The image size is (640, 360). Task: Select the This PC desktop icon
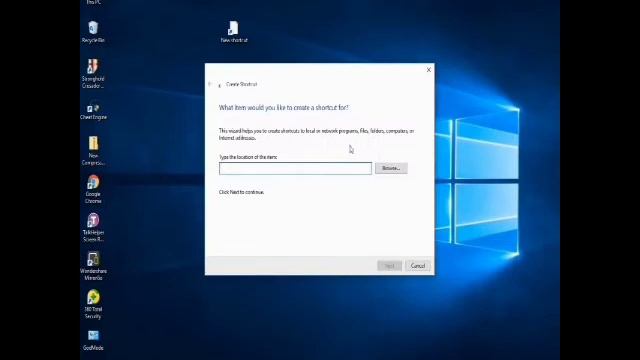click(x=93, y=2)
